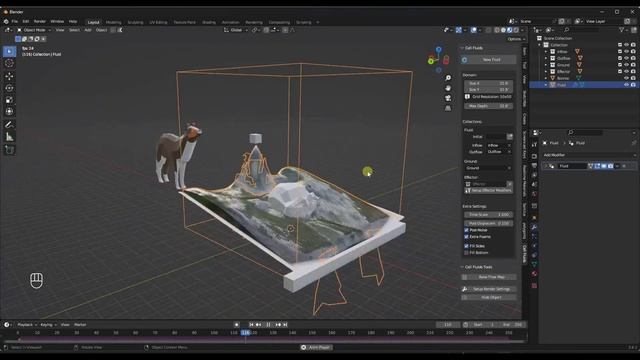Open the Object Mode dropdown

pyautogui.click(x=34, y=30)
